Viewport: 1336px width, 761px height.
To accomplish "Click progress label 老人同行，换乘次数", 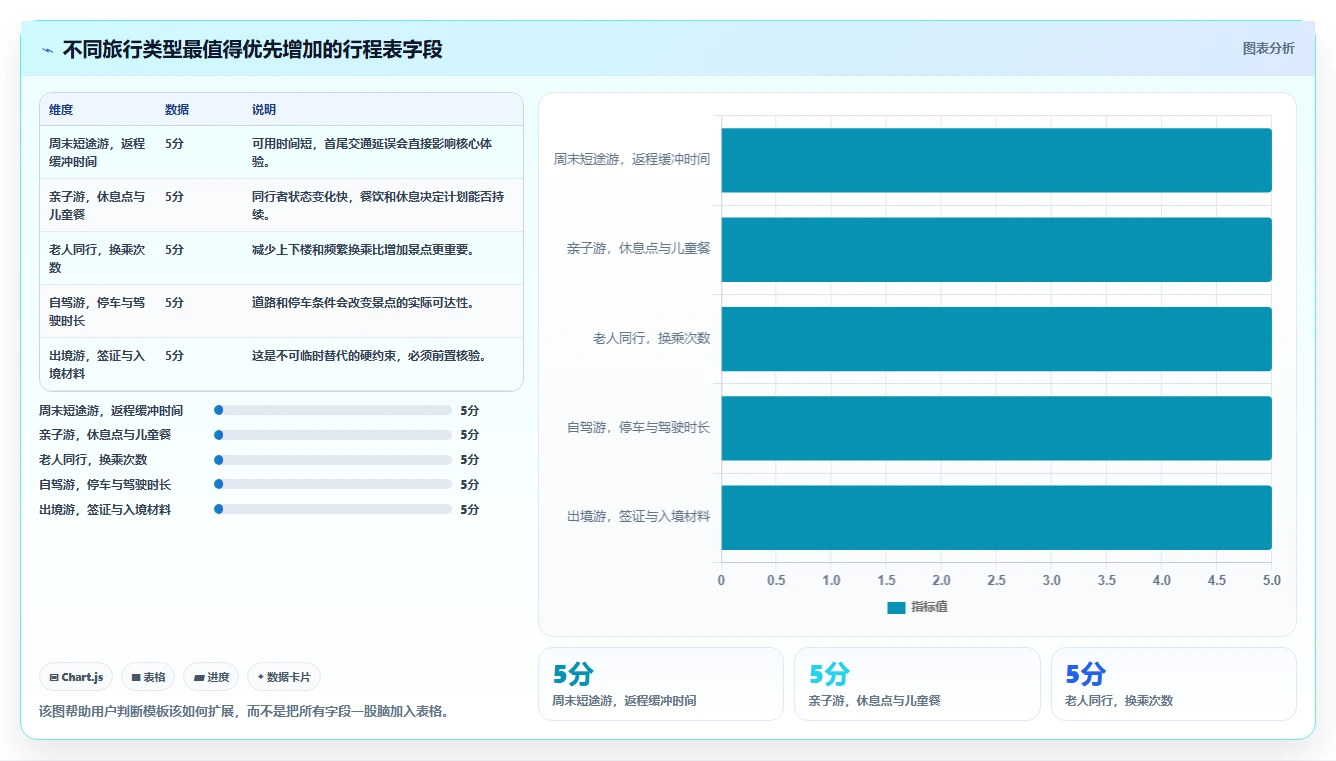I will [x=93, y=460].
